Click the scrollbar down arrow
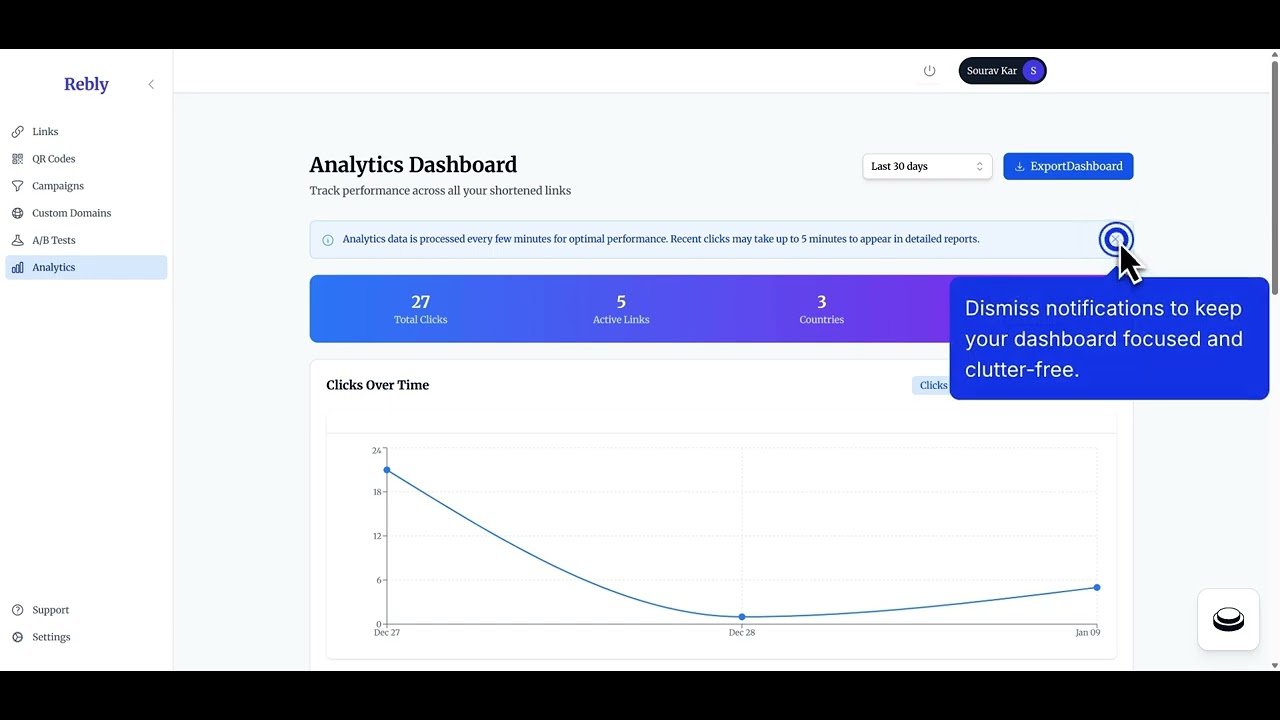 [x=1274, y=665]
